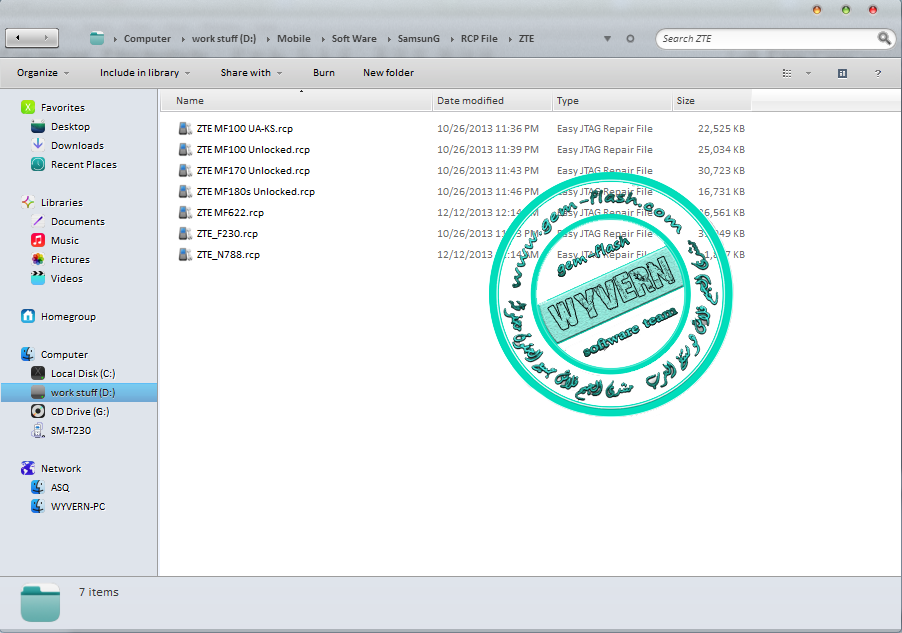
Task: Click the folder icon in address bar
Action: coord(97,39)
